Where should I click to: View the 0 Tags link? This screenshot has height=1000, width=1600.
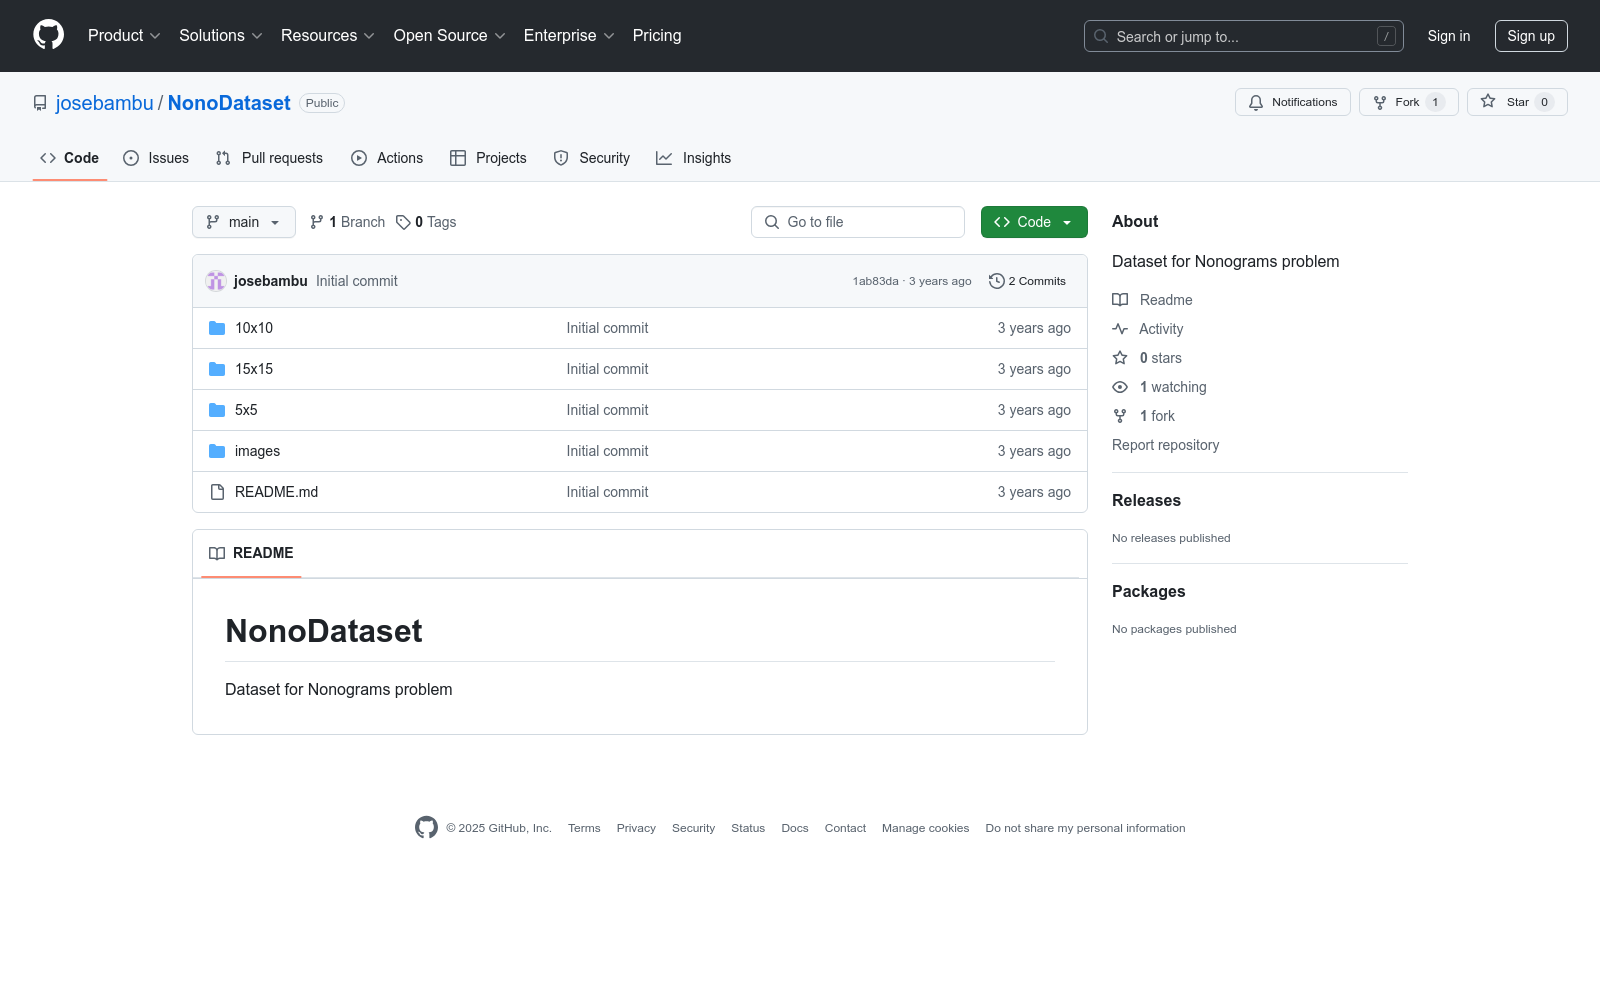[426, 222]
